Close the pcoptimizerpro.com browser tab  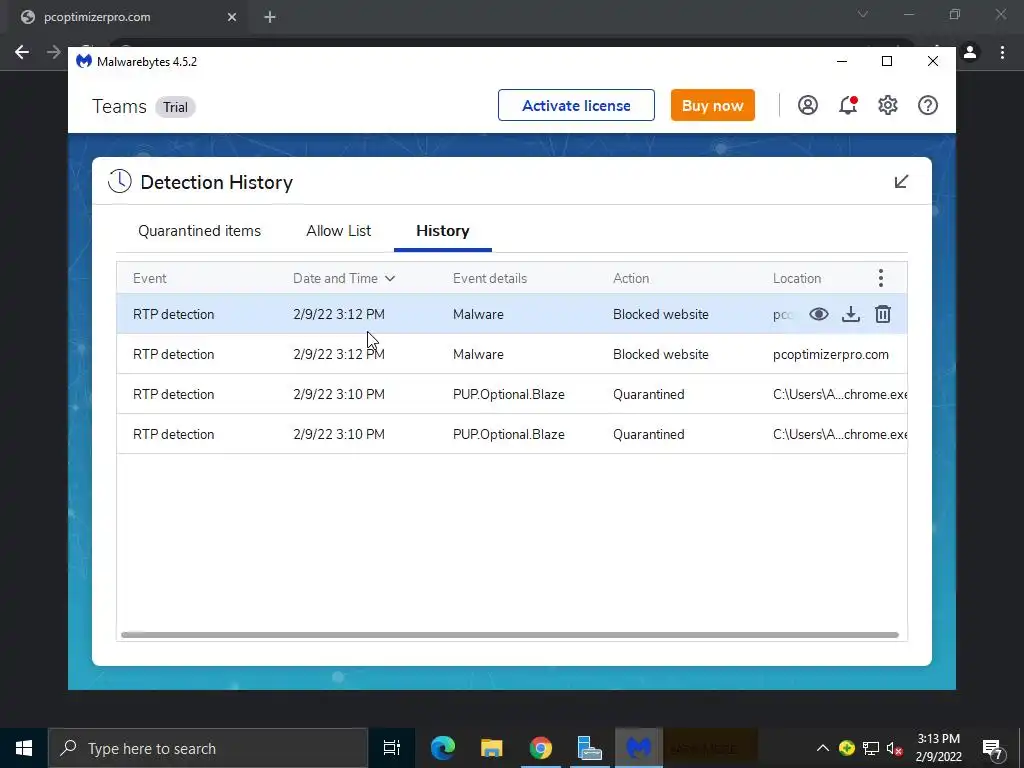click(x=232, y=17)
